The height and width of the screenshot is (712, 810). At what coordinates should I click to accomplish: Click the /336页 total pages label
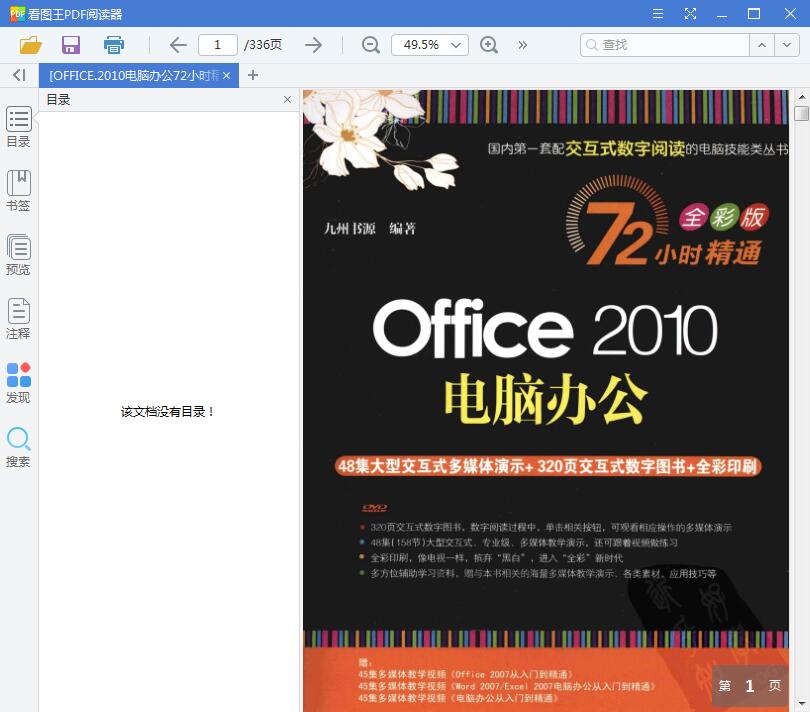[x=263, y=45]
